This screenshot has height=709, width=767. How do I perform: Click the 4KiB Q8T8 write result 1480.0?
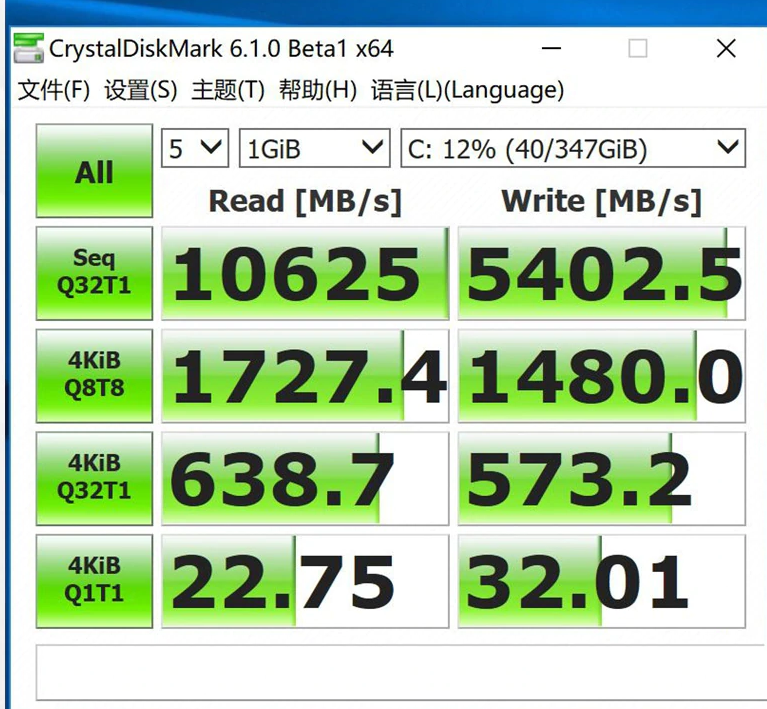pyautogui.click(x=602, y=376)
